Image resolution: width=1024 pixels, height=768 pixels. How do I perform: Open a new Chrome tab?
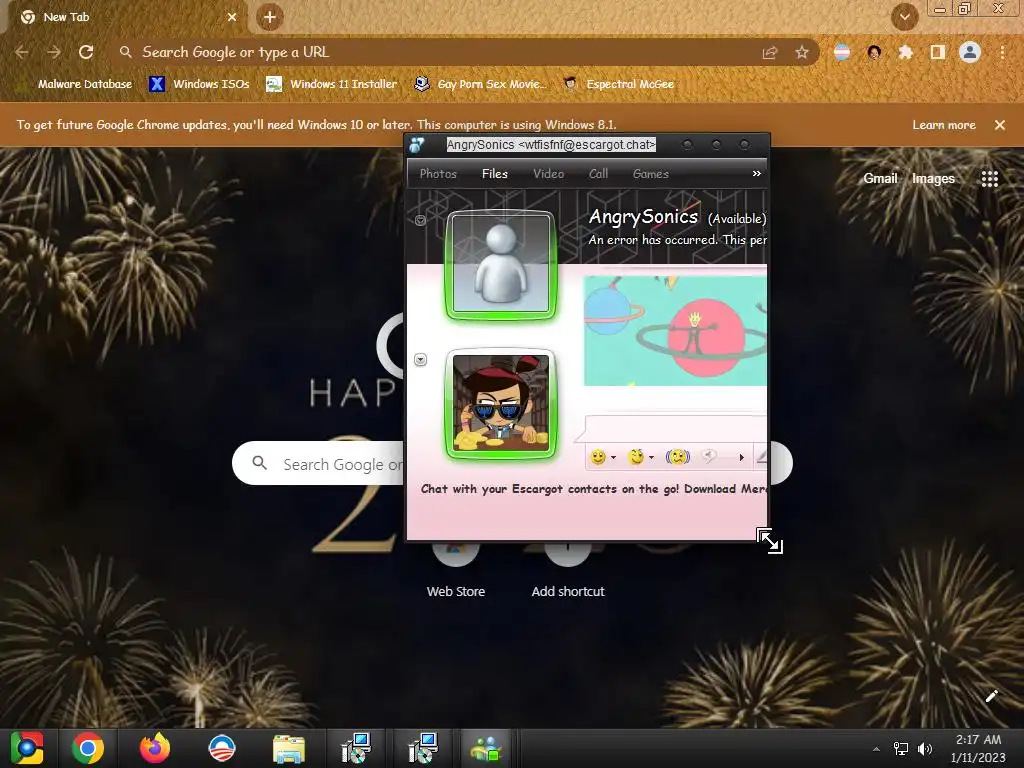(270, 17)
